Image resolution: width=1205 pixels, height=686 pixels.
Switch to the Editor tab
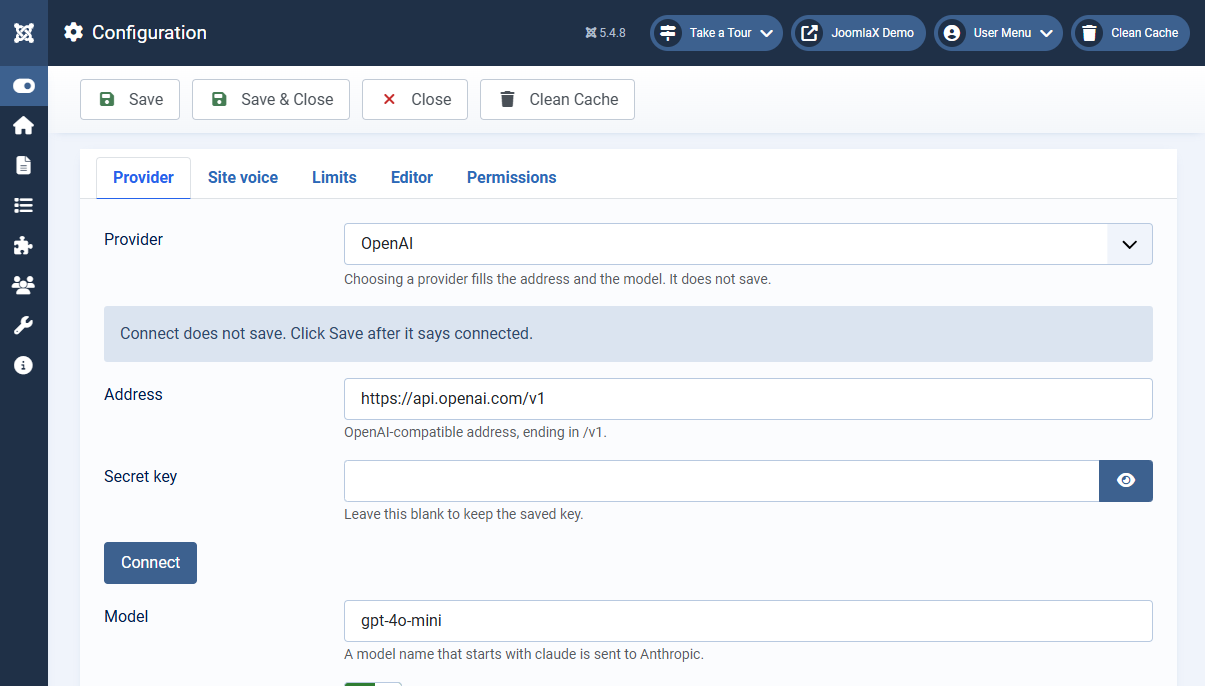(x=412, y=177)
